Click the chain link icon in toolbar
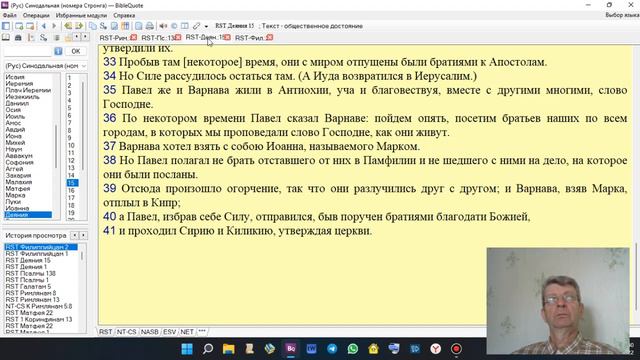The width and height of the screenshot is (640, 360). click(x=196, y=26)
